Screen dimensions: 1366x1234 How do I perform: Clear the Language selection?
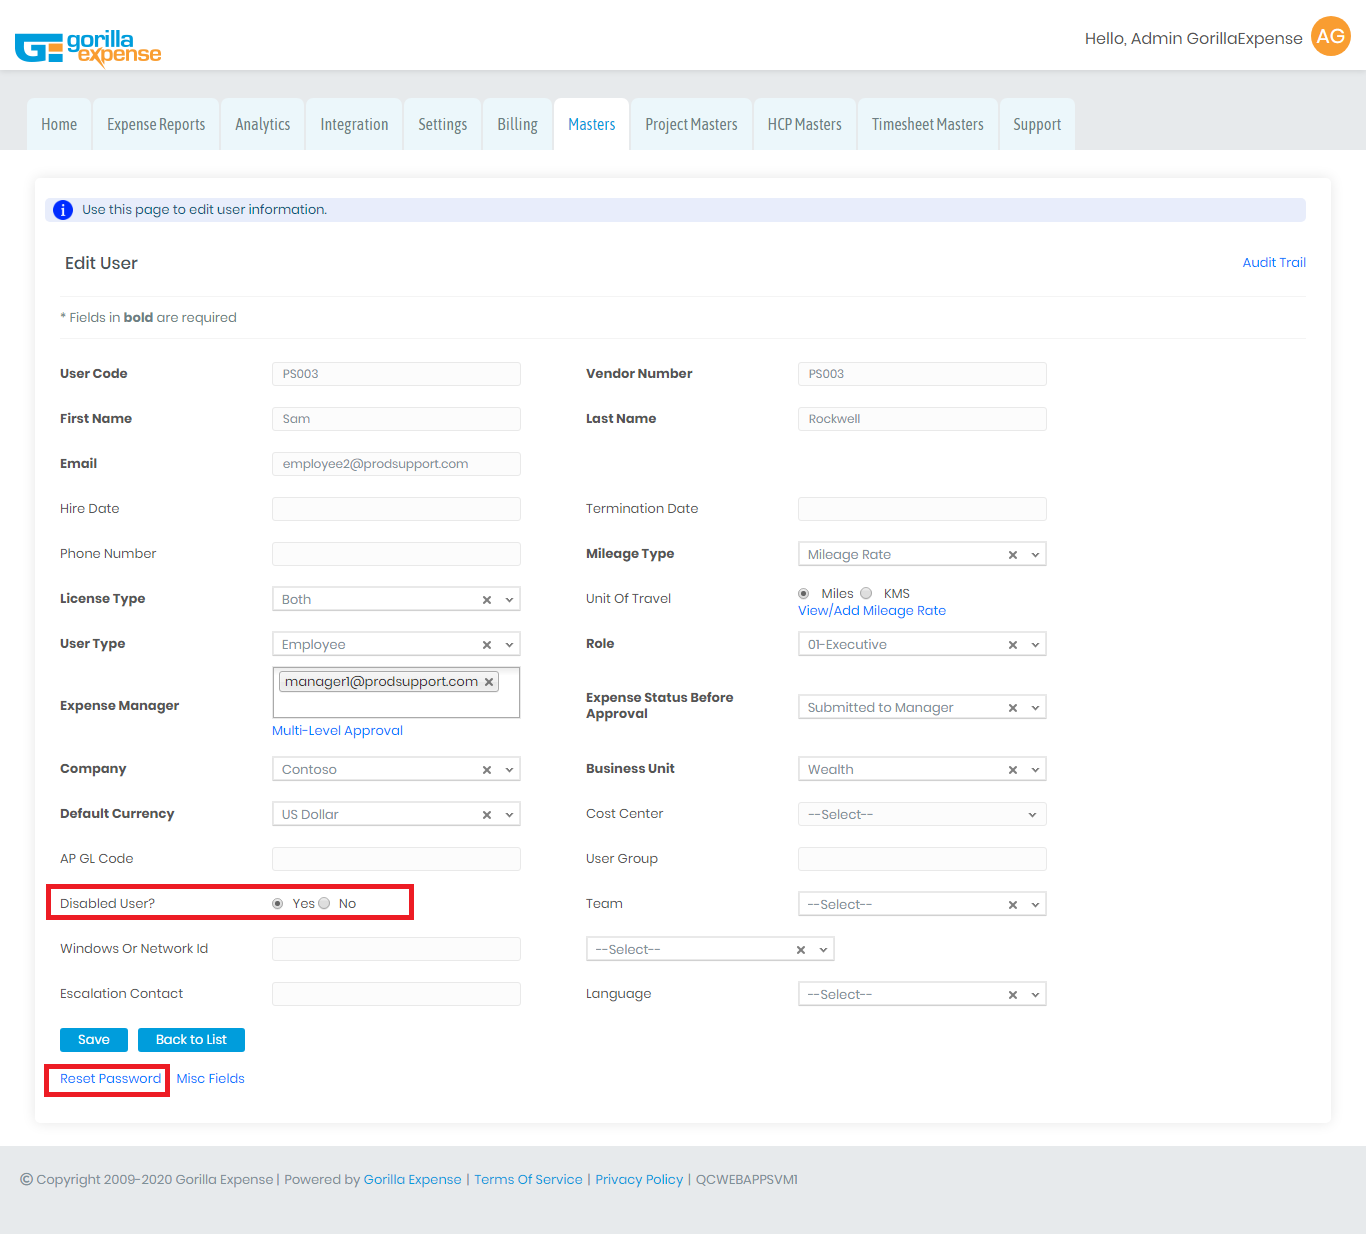click(1012, 995)
